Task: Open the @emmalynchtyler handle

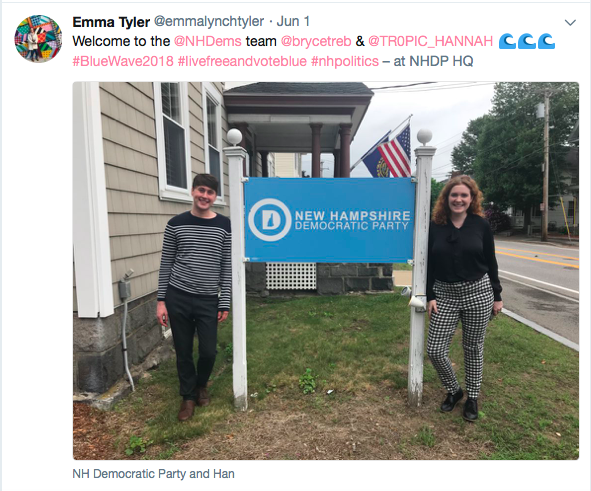Action: 209,22
